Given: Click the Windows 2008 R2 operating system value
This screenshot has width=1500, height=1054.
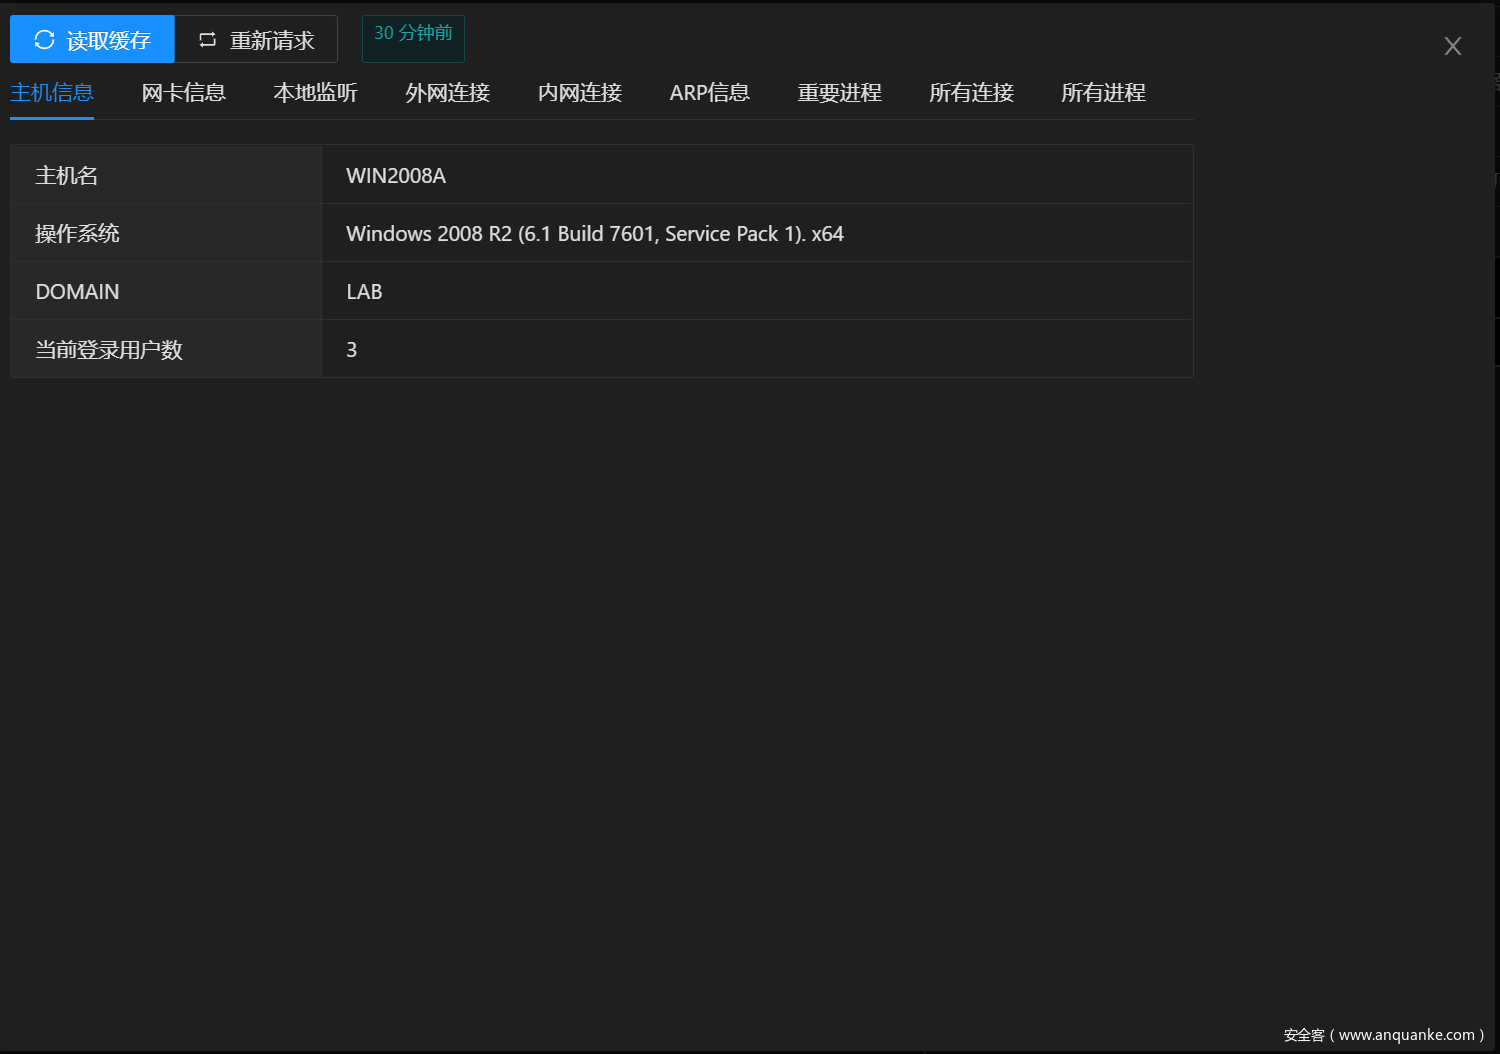Looking at the screenshot, I should 594,234.
